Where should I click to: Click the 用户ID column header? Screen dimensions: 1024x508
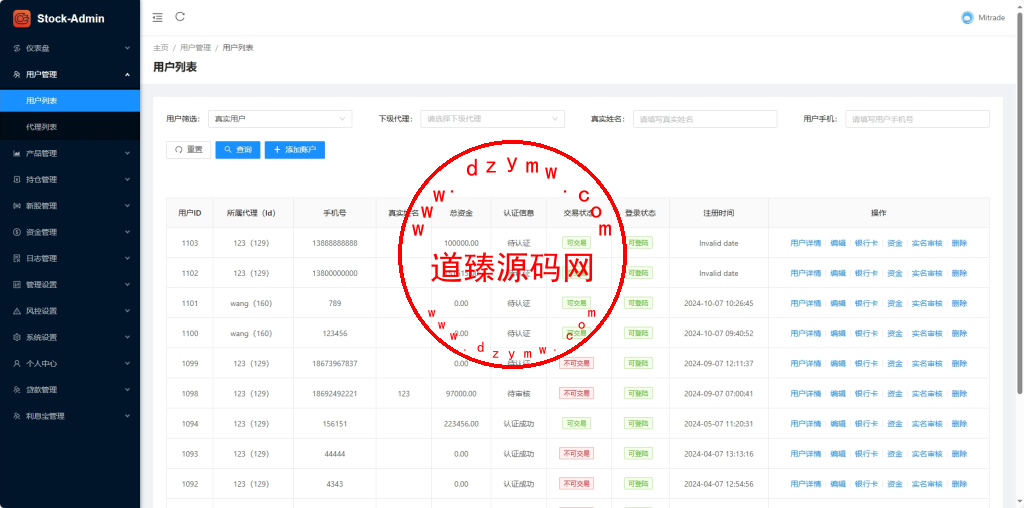(189, 213)
